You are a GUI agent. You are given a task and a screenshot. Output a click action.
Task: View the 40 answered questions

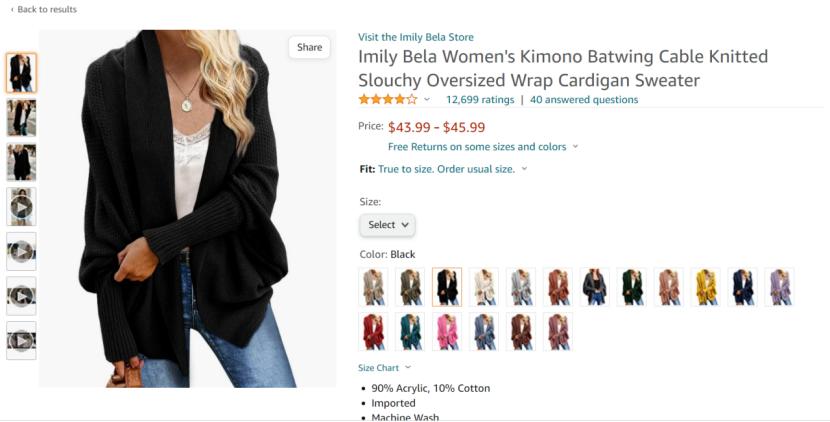pyautogui.click(x=584, y=100)
